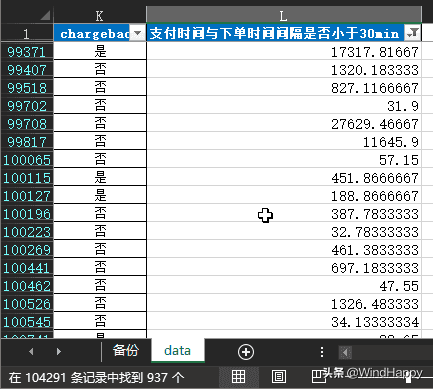
Task: Click the Select All corner triangle
Action: click(x=45, y=15)
